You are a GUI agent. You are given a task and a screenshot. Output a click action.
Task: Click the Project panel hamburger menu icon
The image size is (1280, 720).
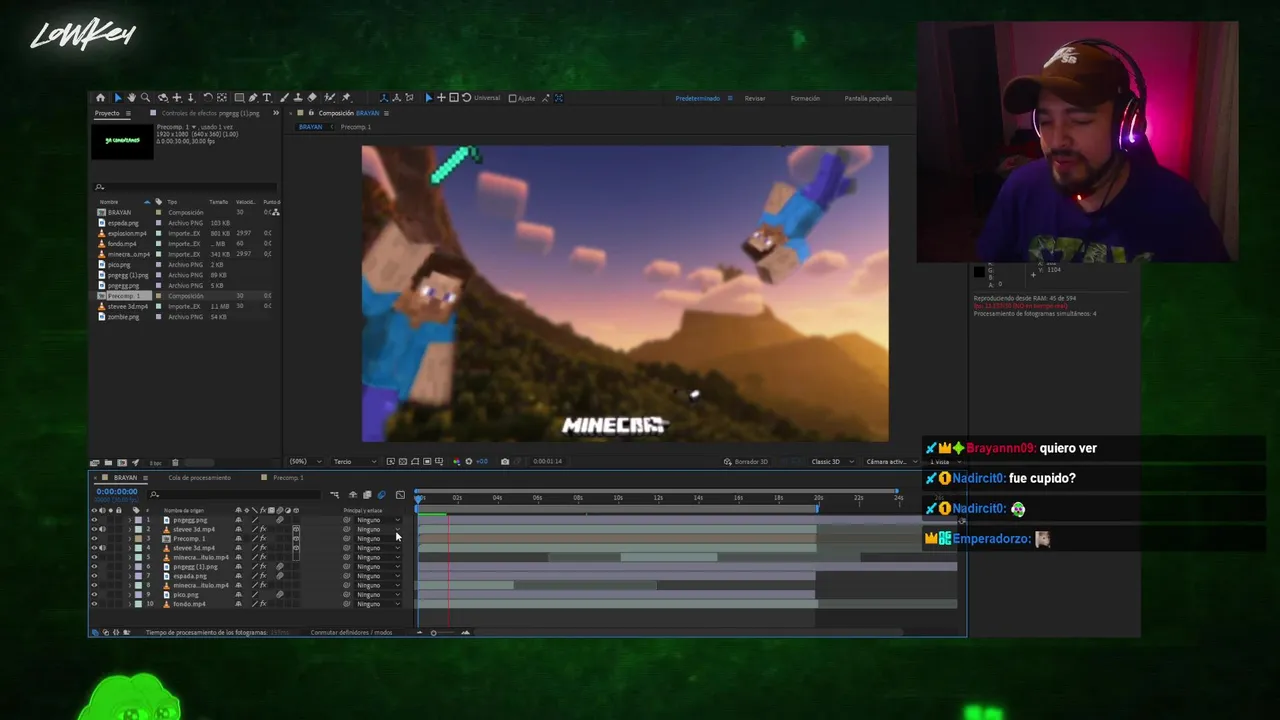[126, 113]
